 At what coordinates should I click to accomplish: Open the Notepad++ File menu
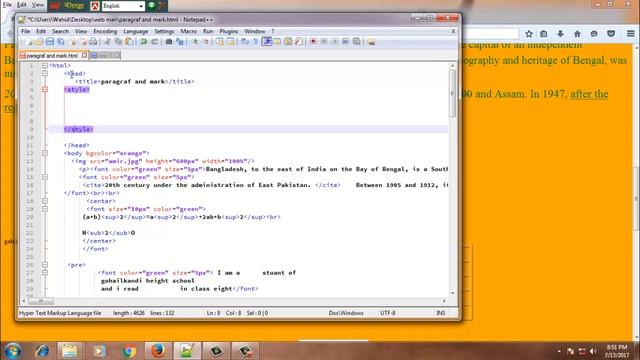pyautogui.click(x=25, y=31)
